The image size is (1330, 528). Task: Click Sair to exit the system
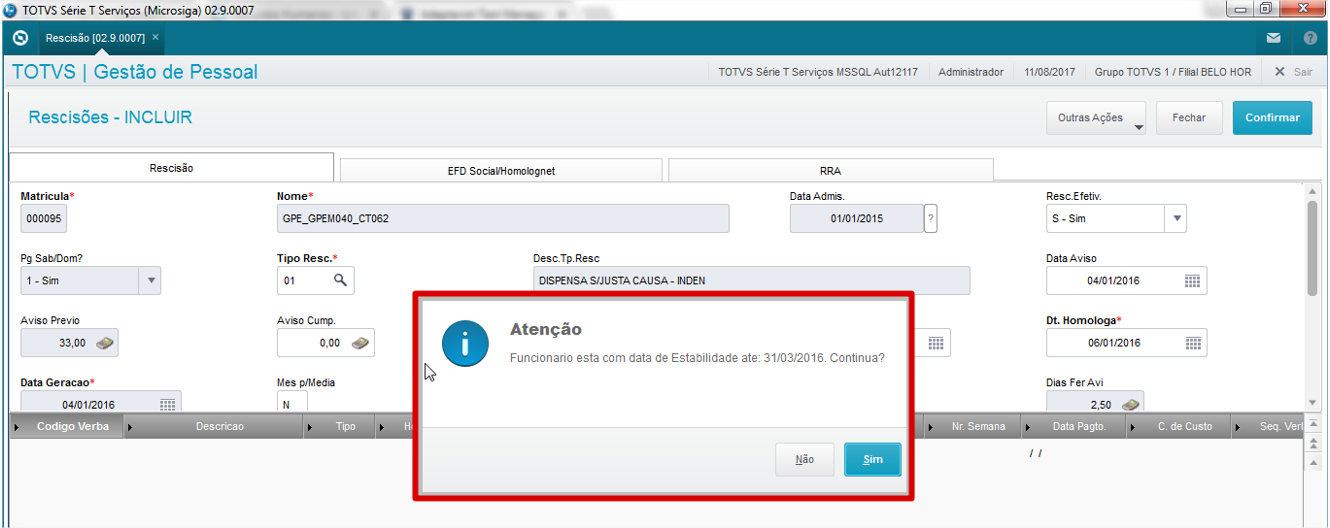[1293, 72]
